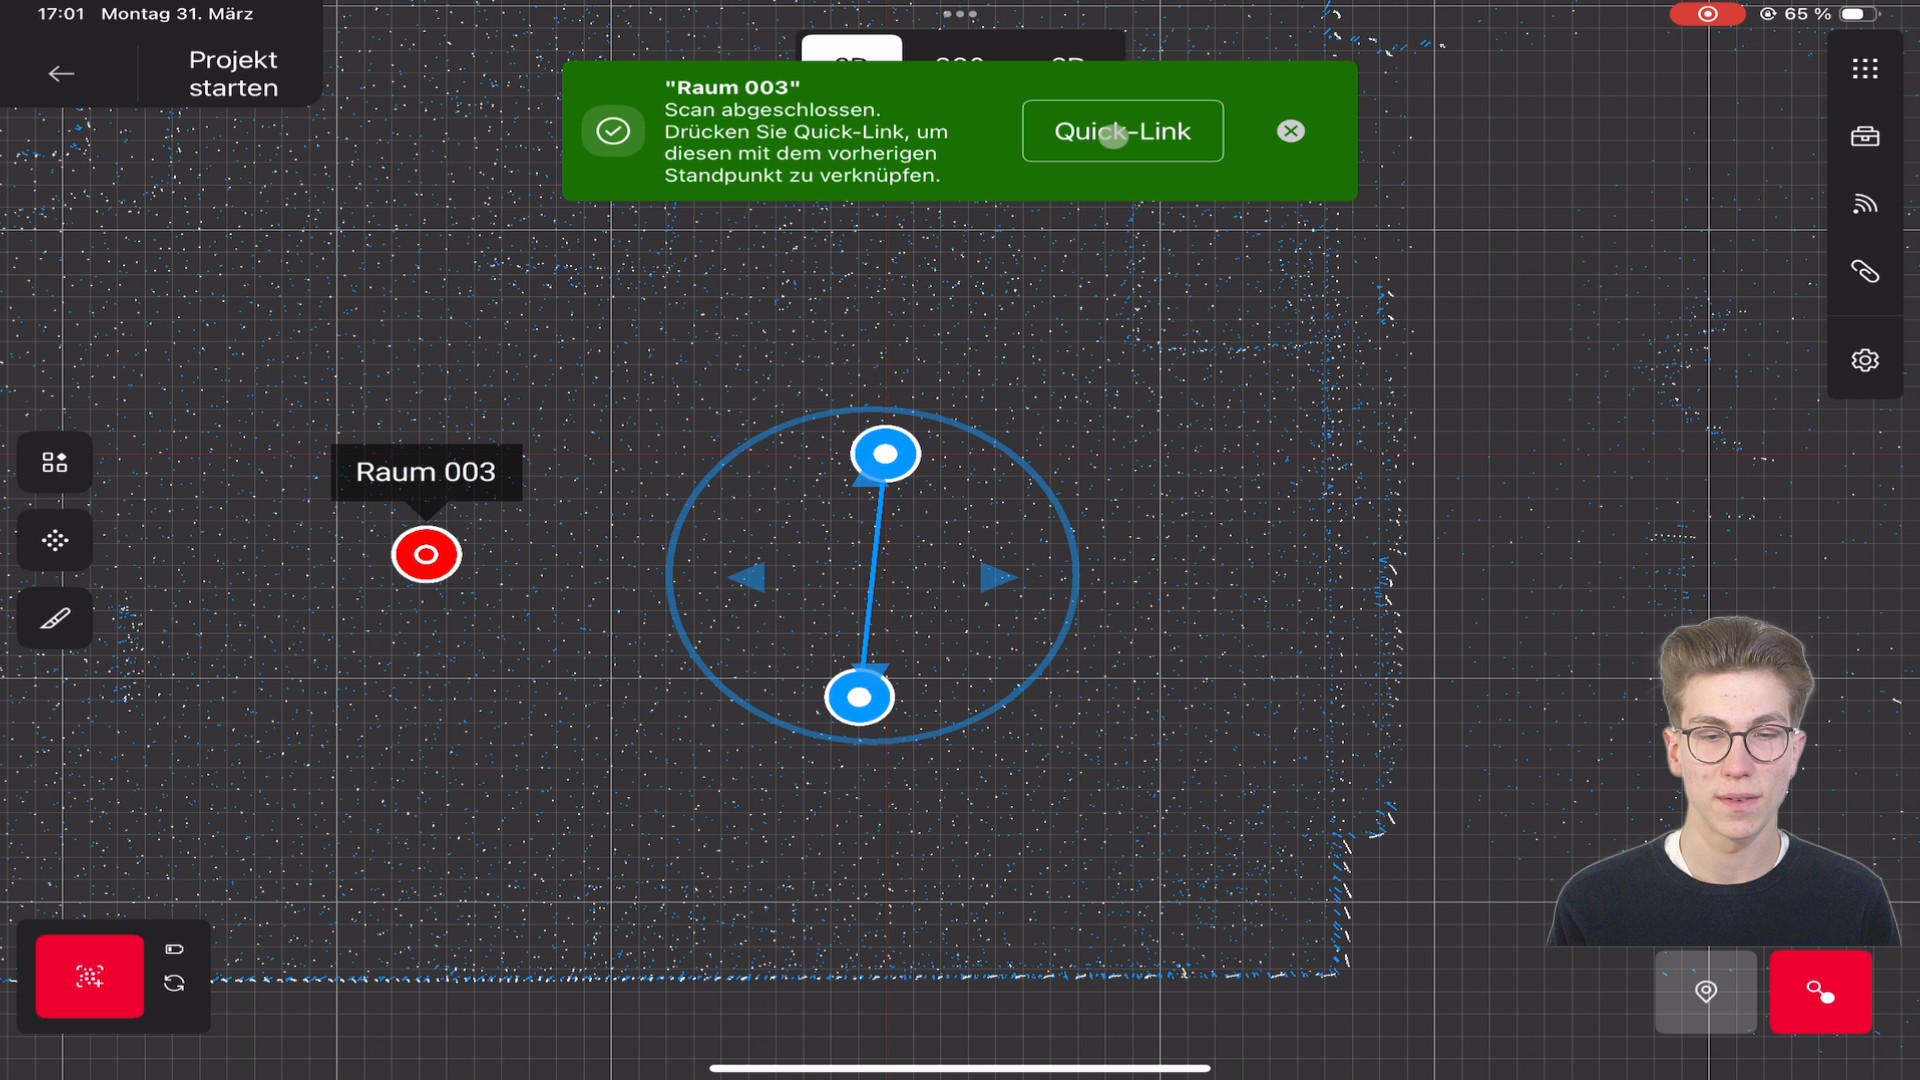
Task: Tap the checkmark icon in the banner
Action: (613, 131)
